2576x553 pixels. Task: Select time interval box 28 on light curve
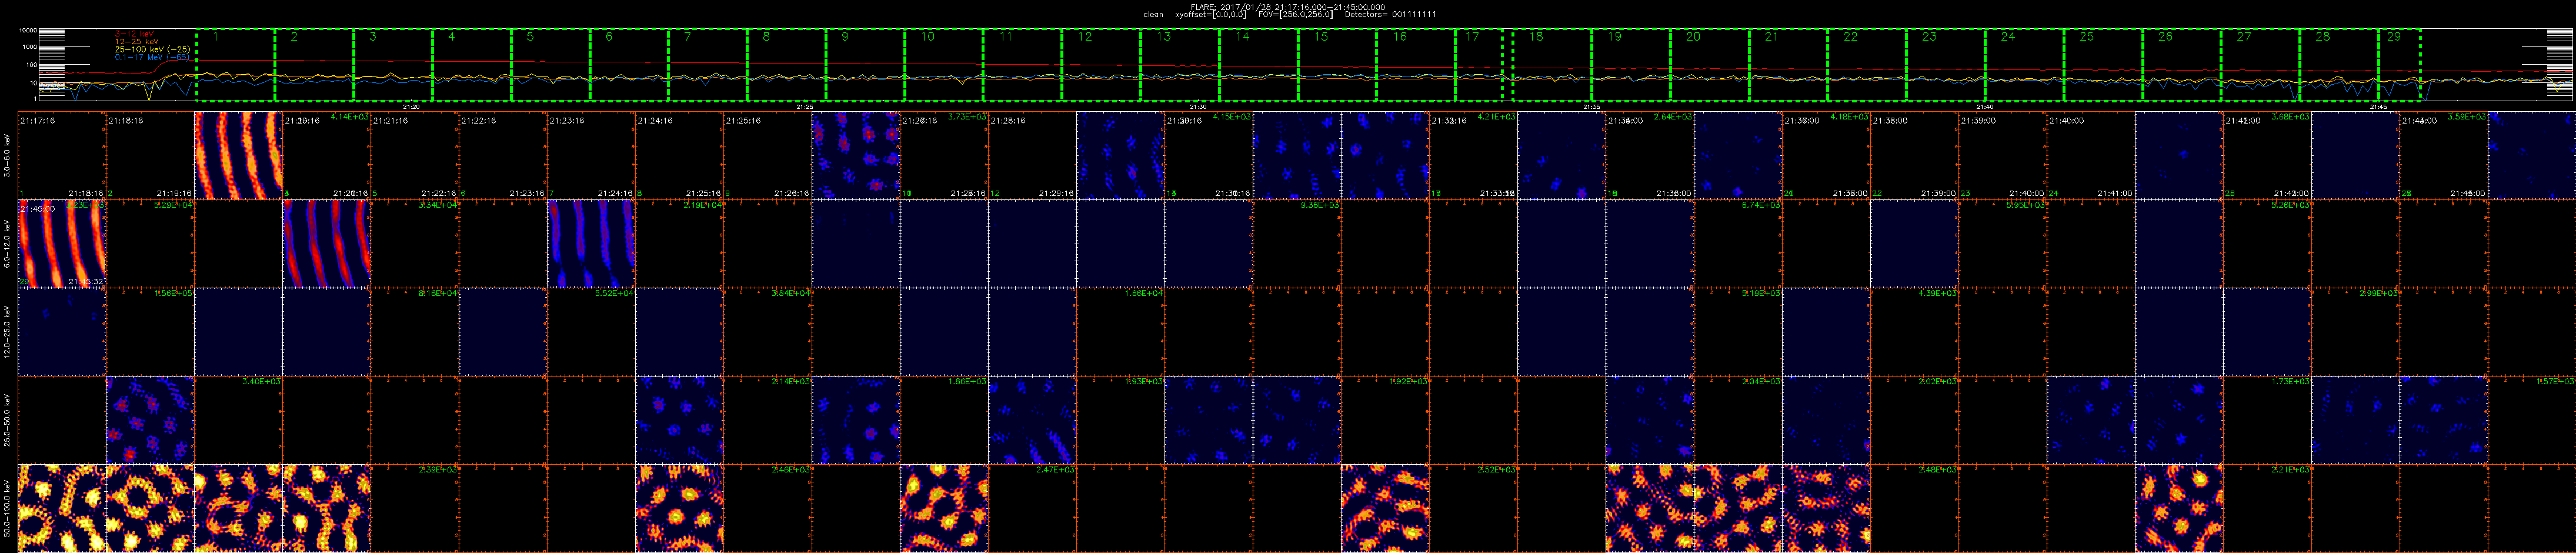[2340, 65]
